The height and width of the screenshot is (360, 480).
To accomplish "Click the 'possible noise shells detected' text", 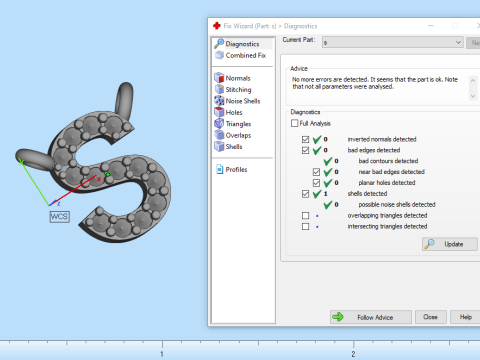I will pos(397,205).
